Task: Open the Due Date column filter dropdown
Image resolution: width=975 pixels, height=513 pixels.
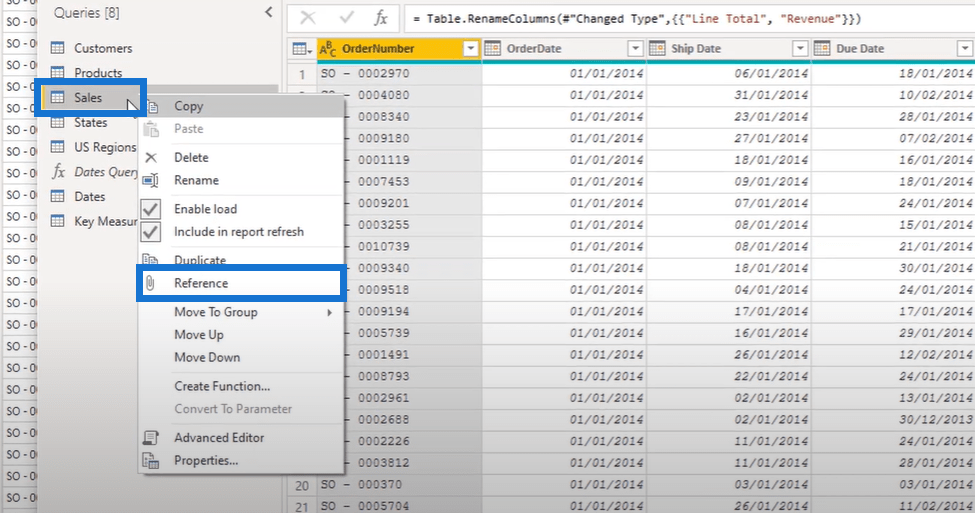Action: 964,49
